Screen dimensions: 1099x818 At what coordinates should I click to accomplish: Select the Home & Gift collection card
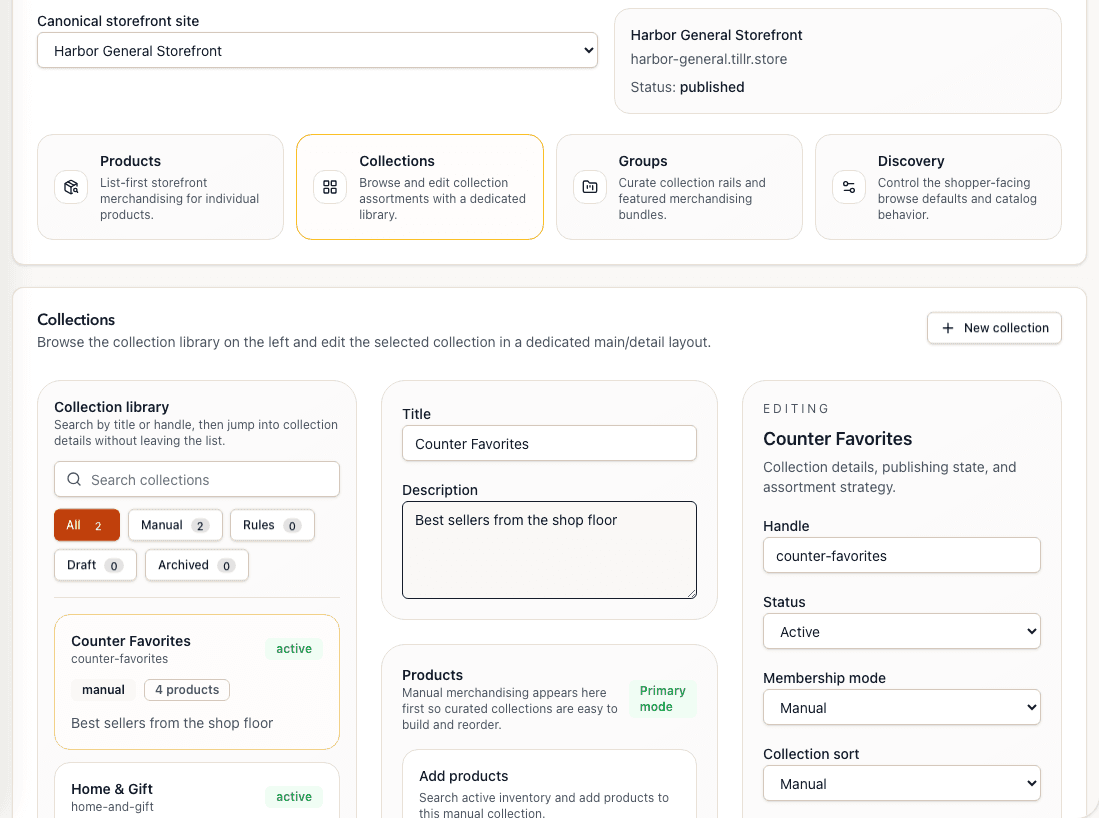(197, 790)
